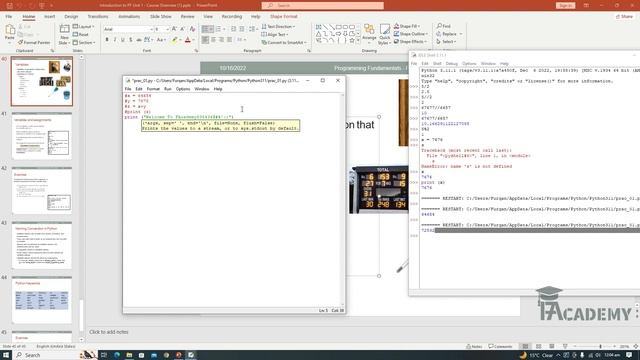The image size is (640, 360).
Task: Switch to Reading View icon
Action: pos(551,346)
